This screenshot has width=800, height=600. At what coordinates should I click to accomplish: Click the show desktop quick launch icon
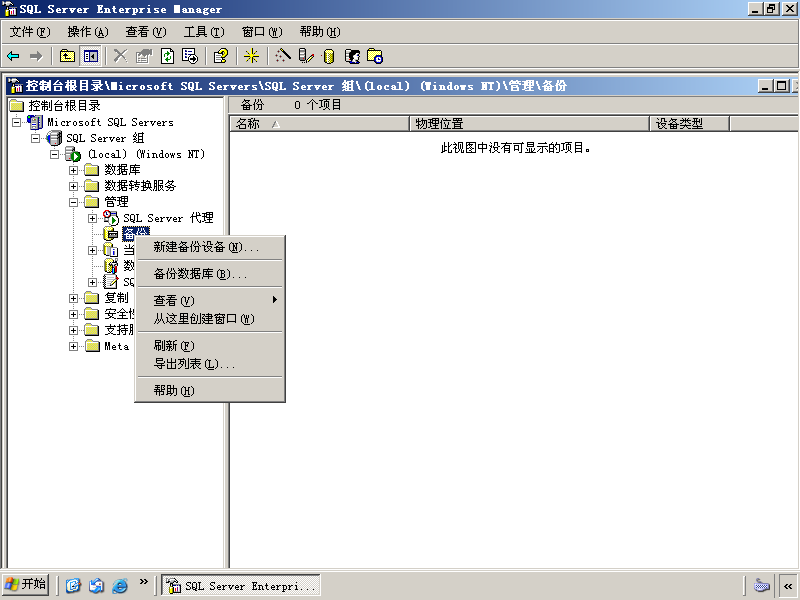pos(73,585)
